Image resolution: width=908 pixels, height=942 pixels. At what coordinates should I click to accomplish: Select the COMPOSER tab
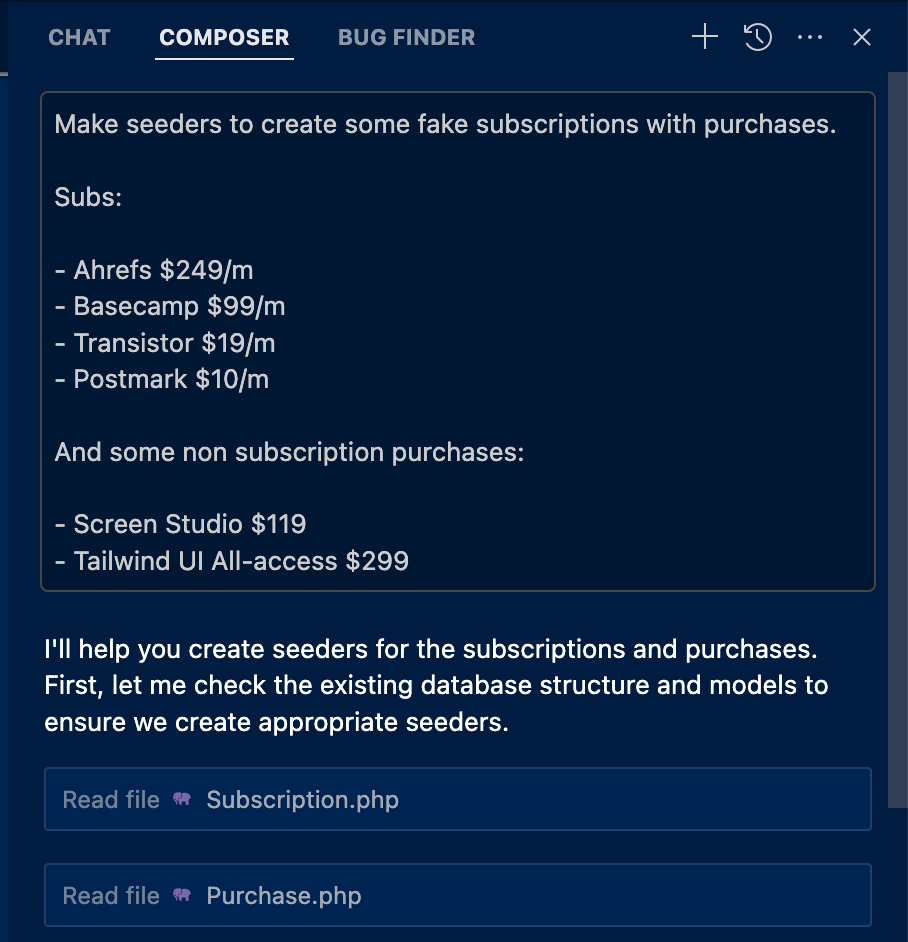[x=224, y=38]
